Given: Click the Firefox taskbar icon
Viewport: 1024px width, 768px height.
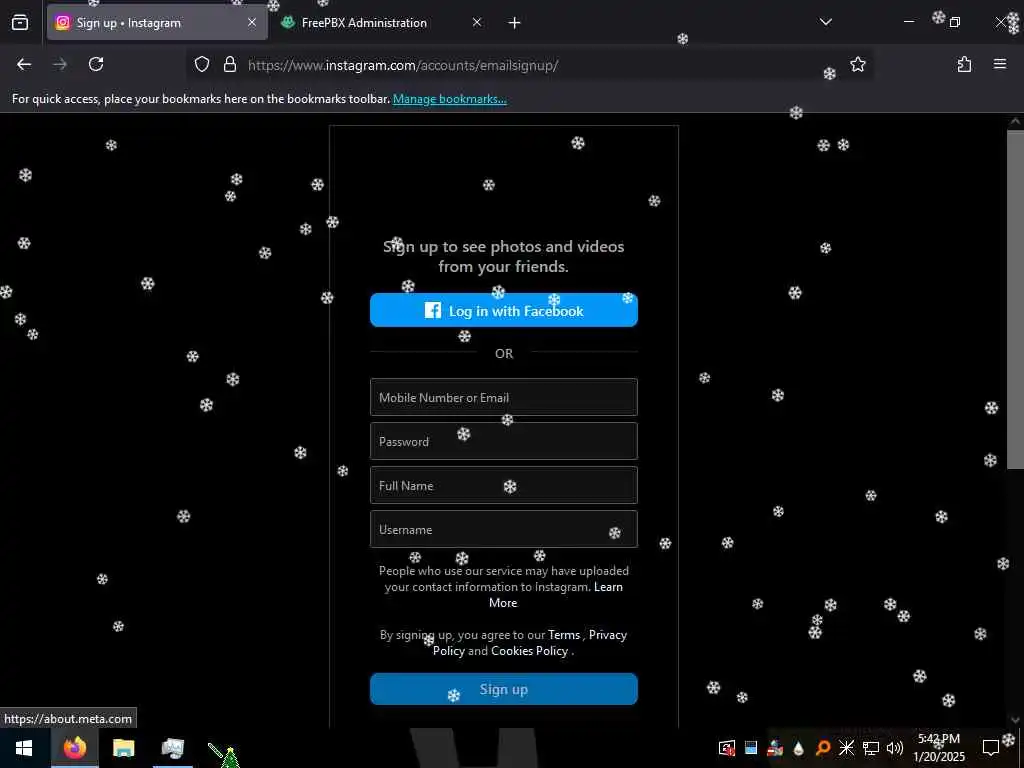Looking at the screenshot, I should 74,748.
